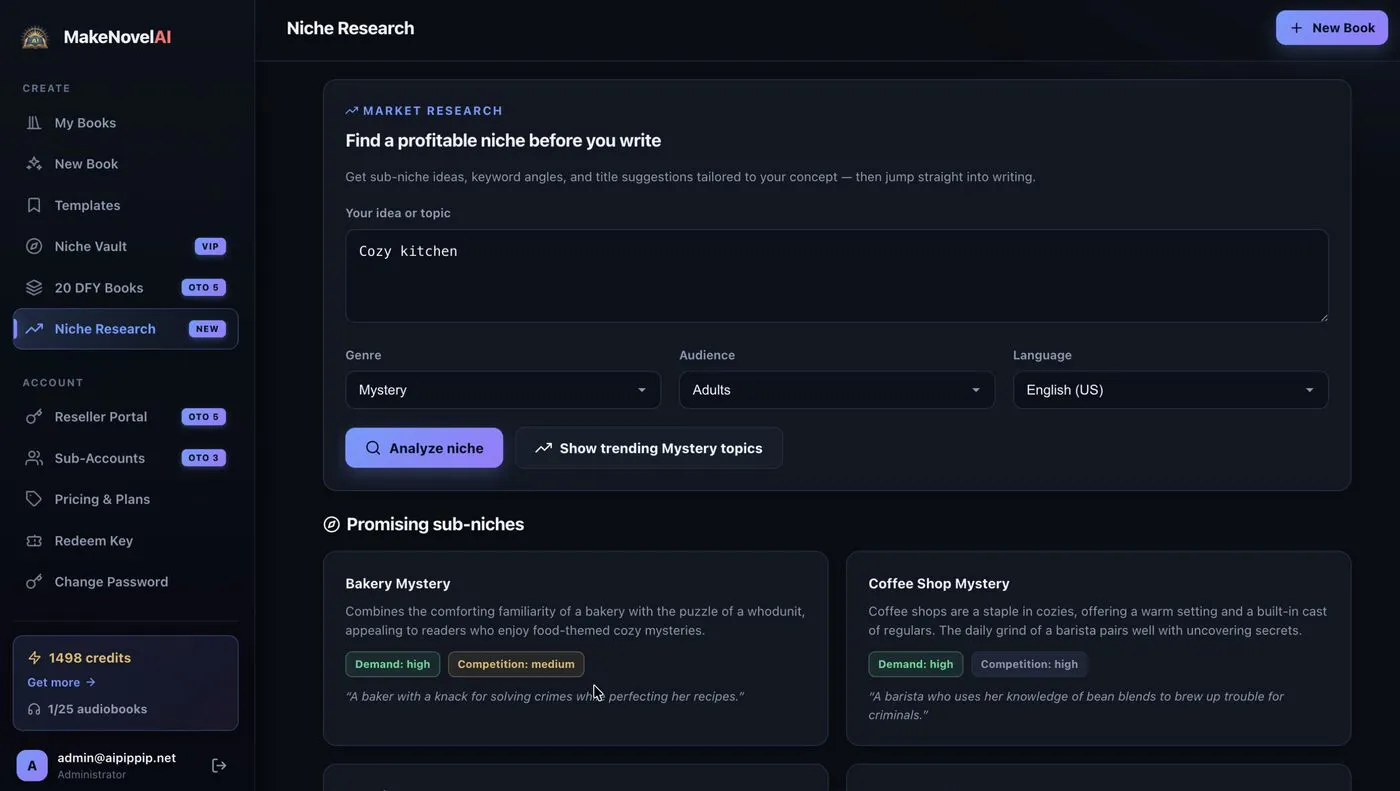This screenshot has height=791, width=1400.
Task: Click the Niche Vault compass icon
Action: pos(34,246)
